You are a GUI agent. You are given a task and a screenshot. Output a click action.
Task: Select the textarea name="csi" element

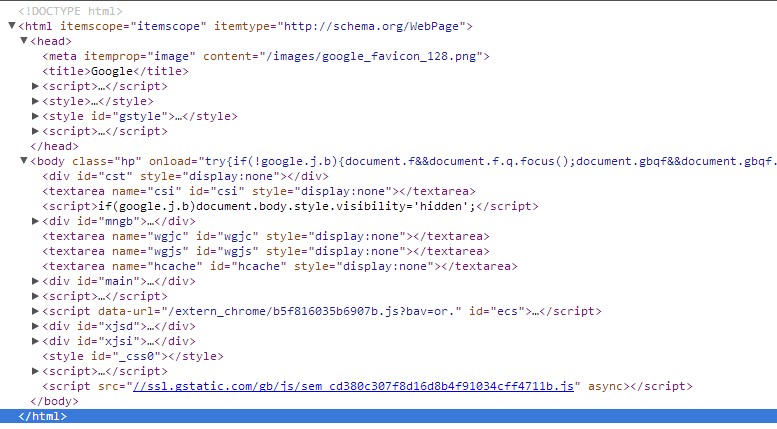(x=259, y=191)
